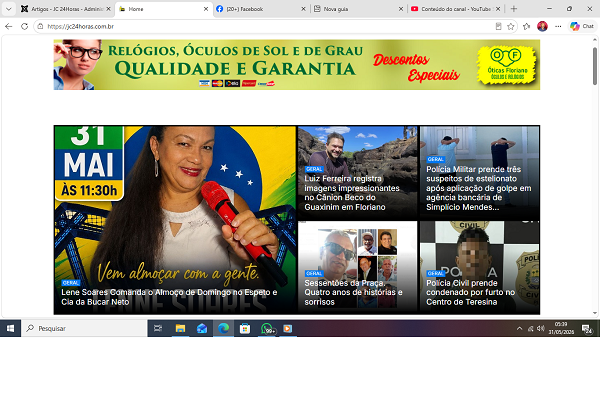
Task: Click scrollbar down arrow at page bottom
Action: [x=595, y=313]
